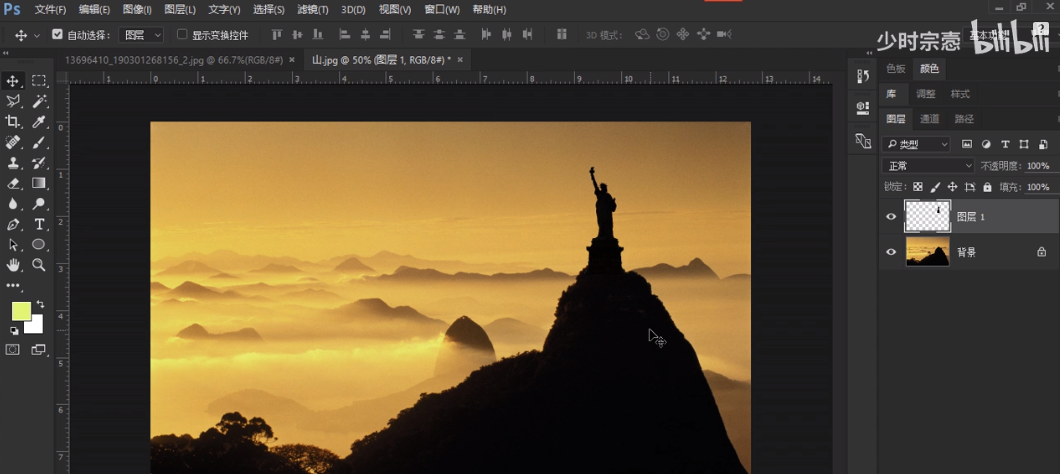This screenshot has width=1060, height=474.
Task: Click the align left edges icon
Action: point(345,34)
